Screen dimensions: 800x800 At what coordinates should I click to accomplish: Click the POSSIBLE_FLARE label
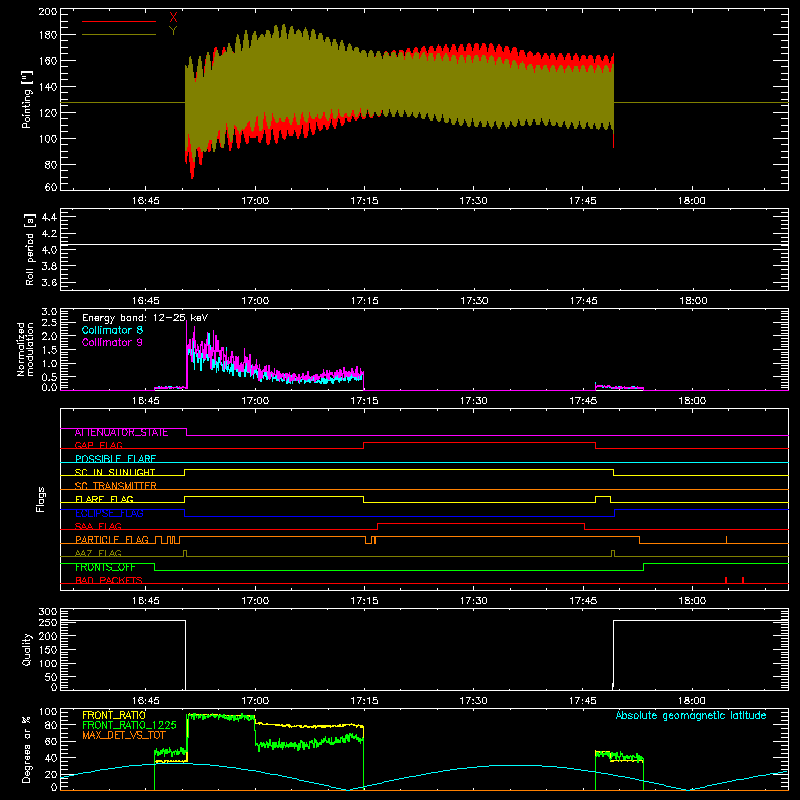click(x=115, y=459)
